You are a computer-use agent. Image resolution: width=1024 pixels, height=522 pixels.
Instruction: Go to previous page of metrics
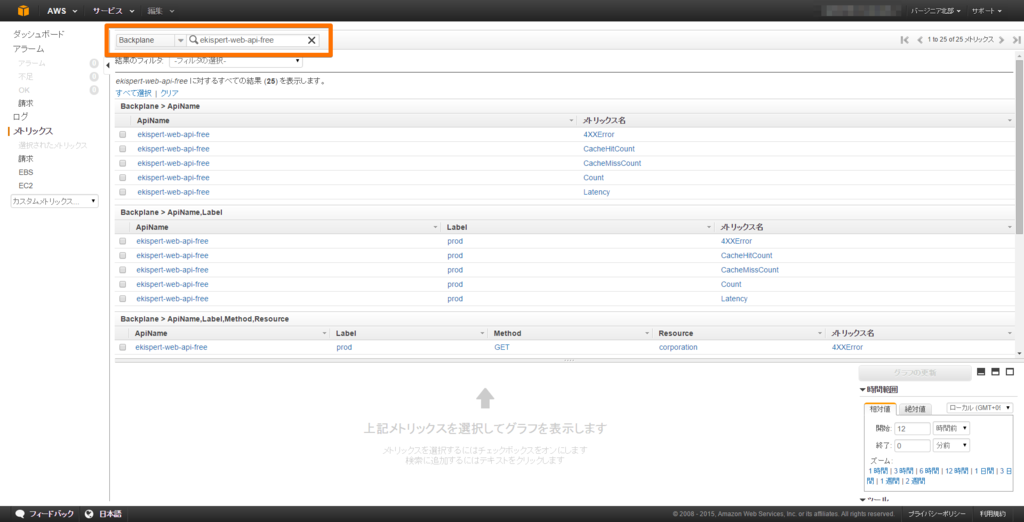pyautogui.click(x=920, y=40)
